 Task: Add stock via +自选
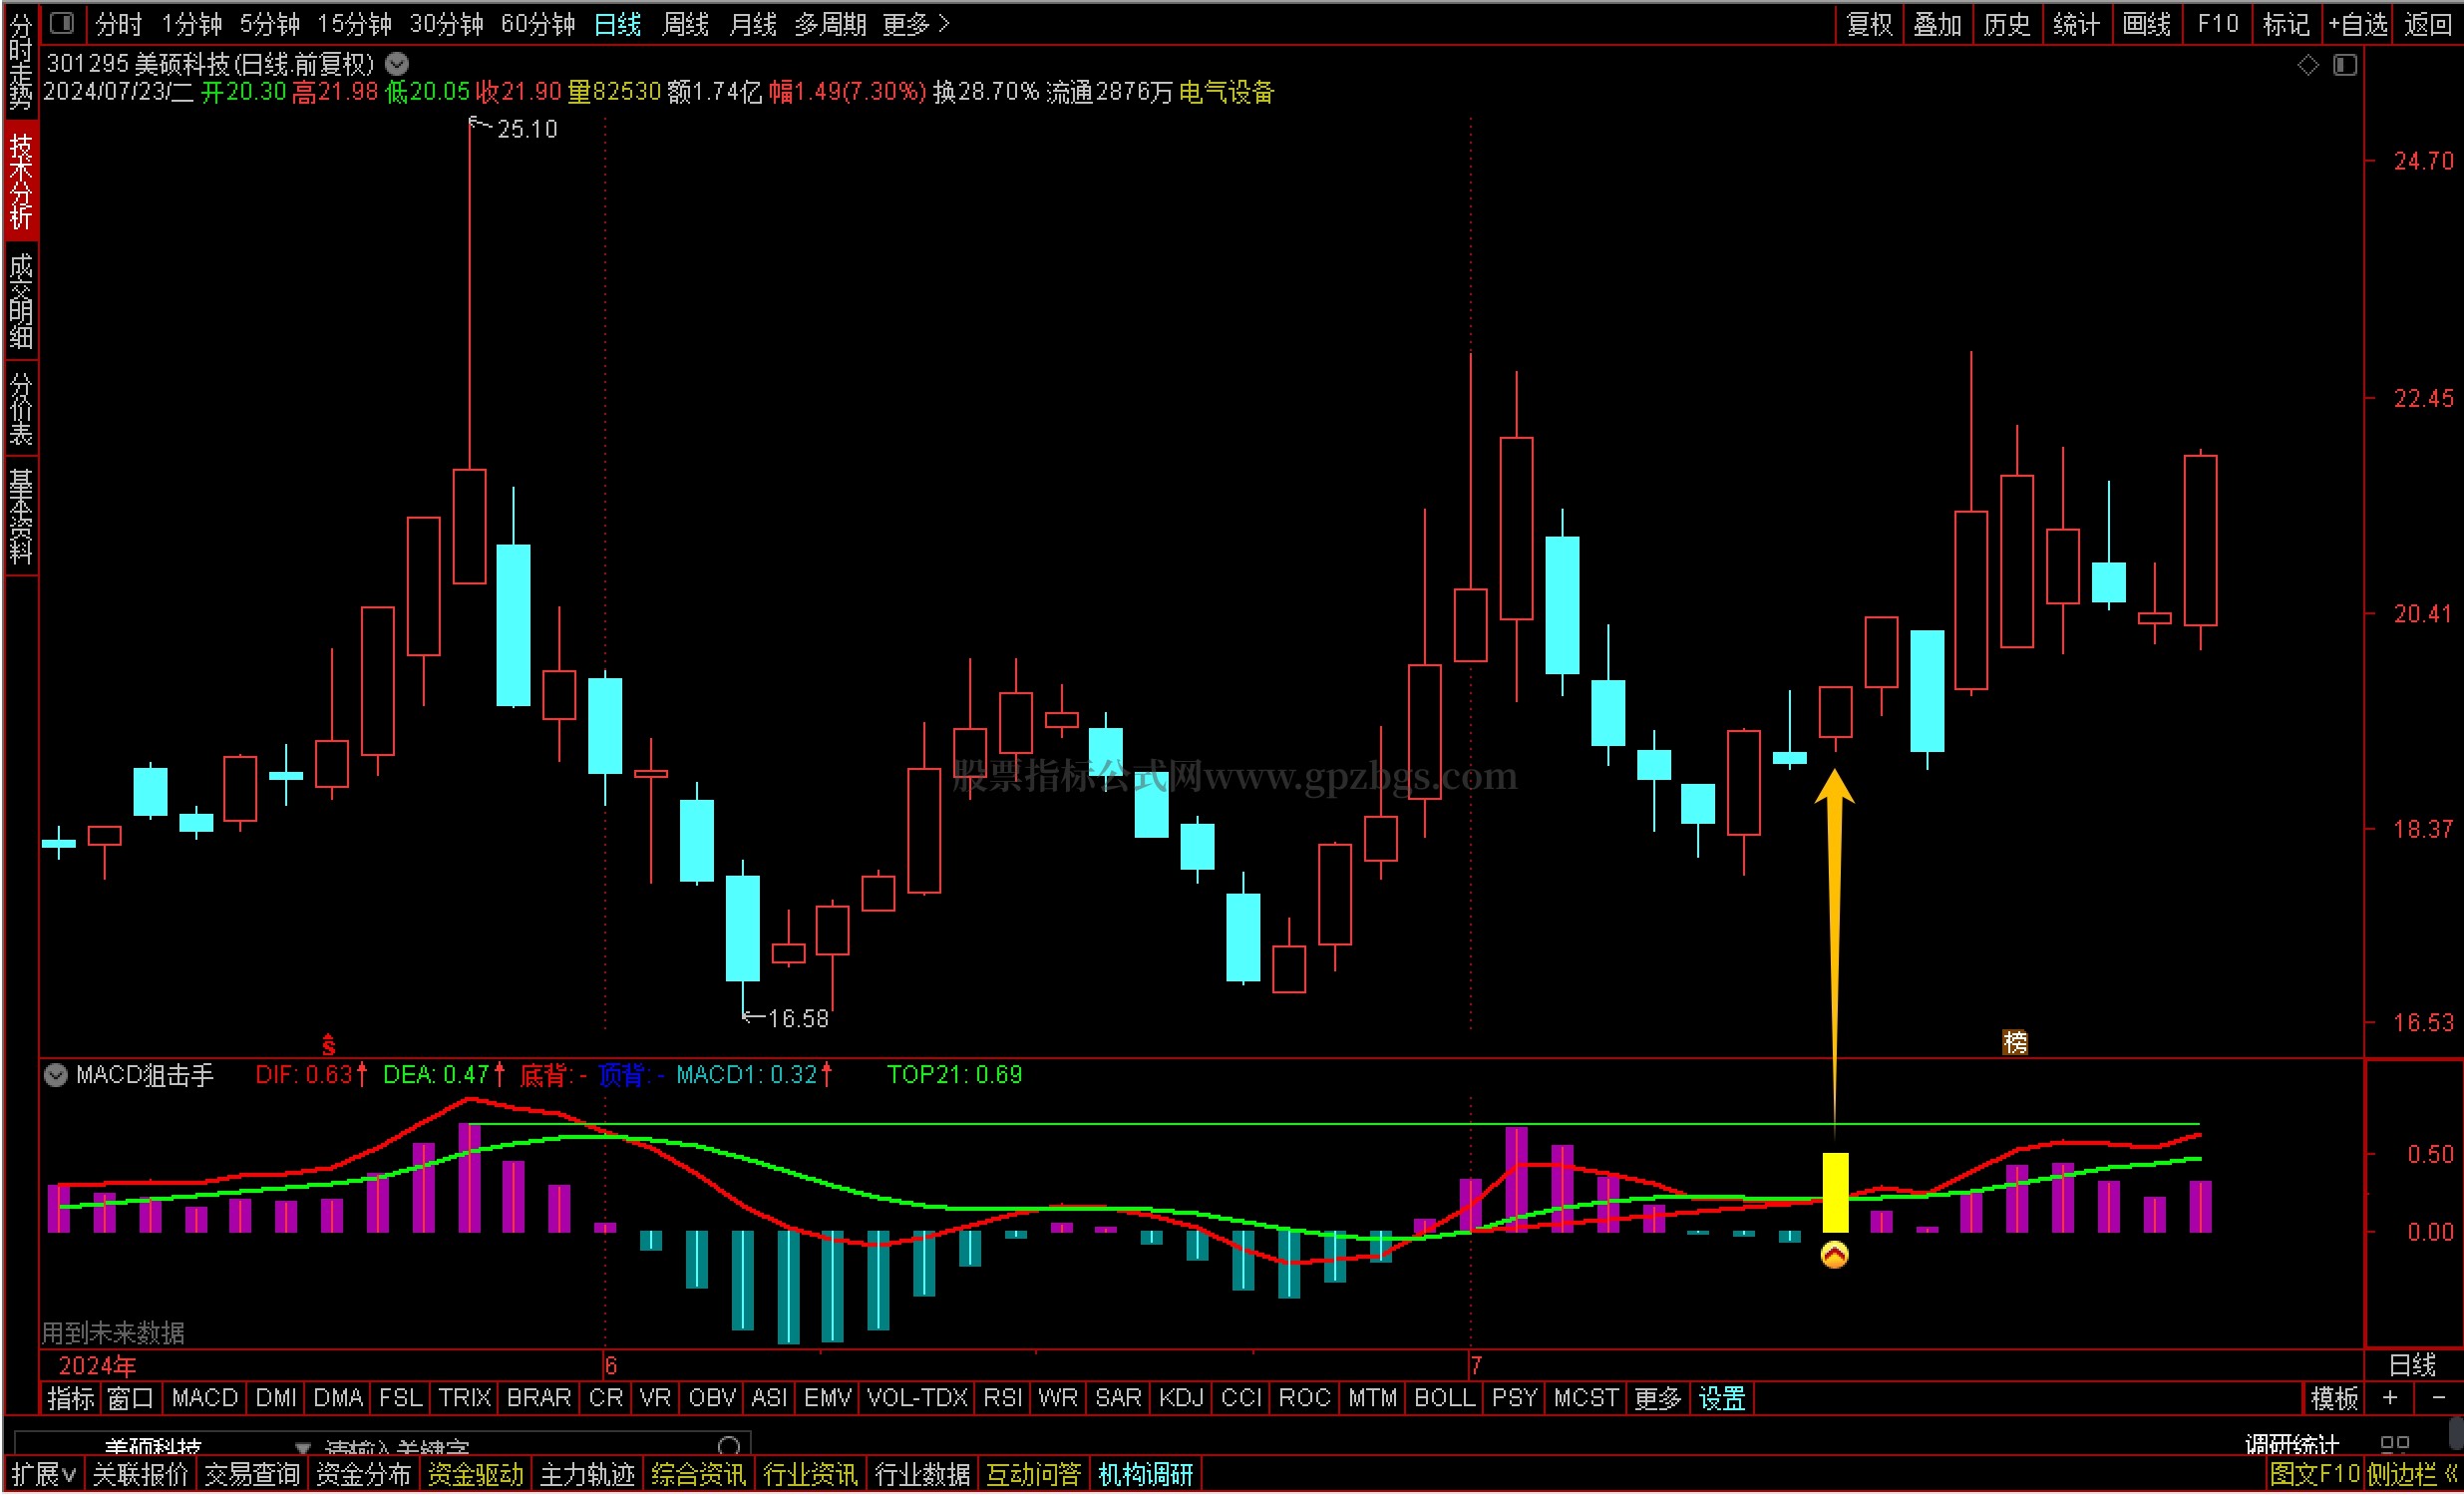(x=2358, y=23)
